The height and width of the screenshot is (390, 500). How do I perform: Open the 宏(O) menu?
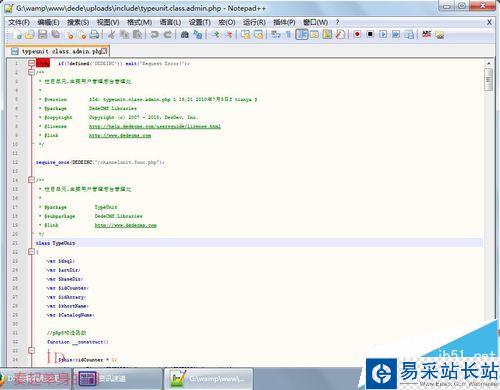pos(227,22)
